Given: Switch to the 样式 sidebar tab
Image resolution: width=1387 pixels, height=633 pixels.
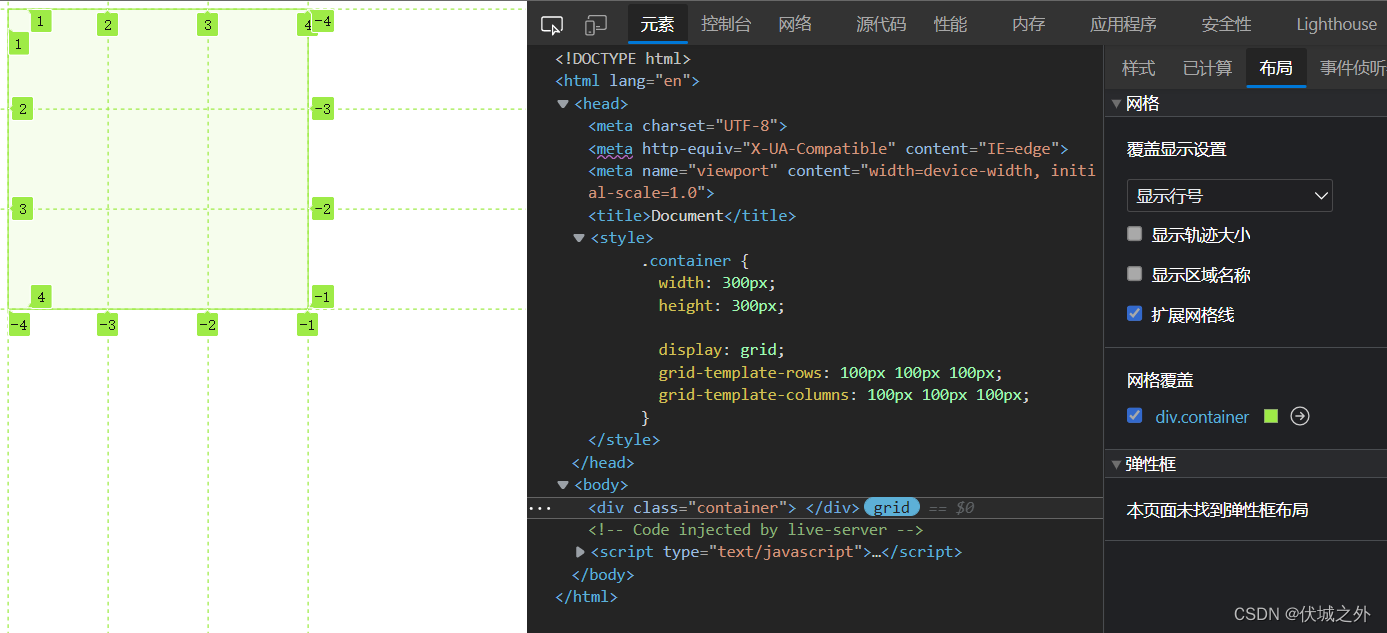Looking at the screenshot, I should point(1138,68).
